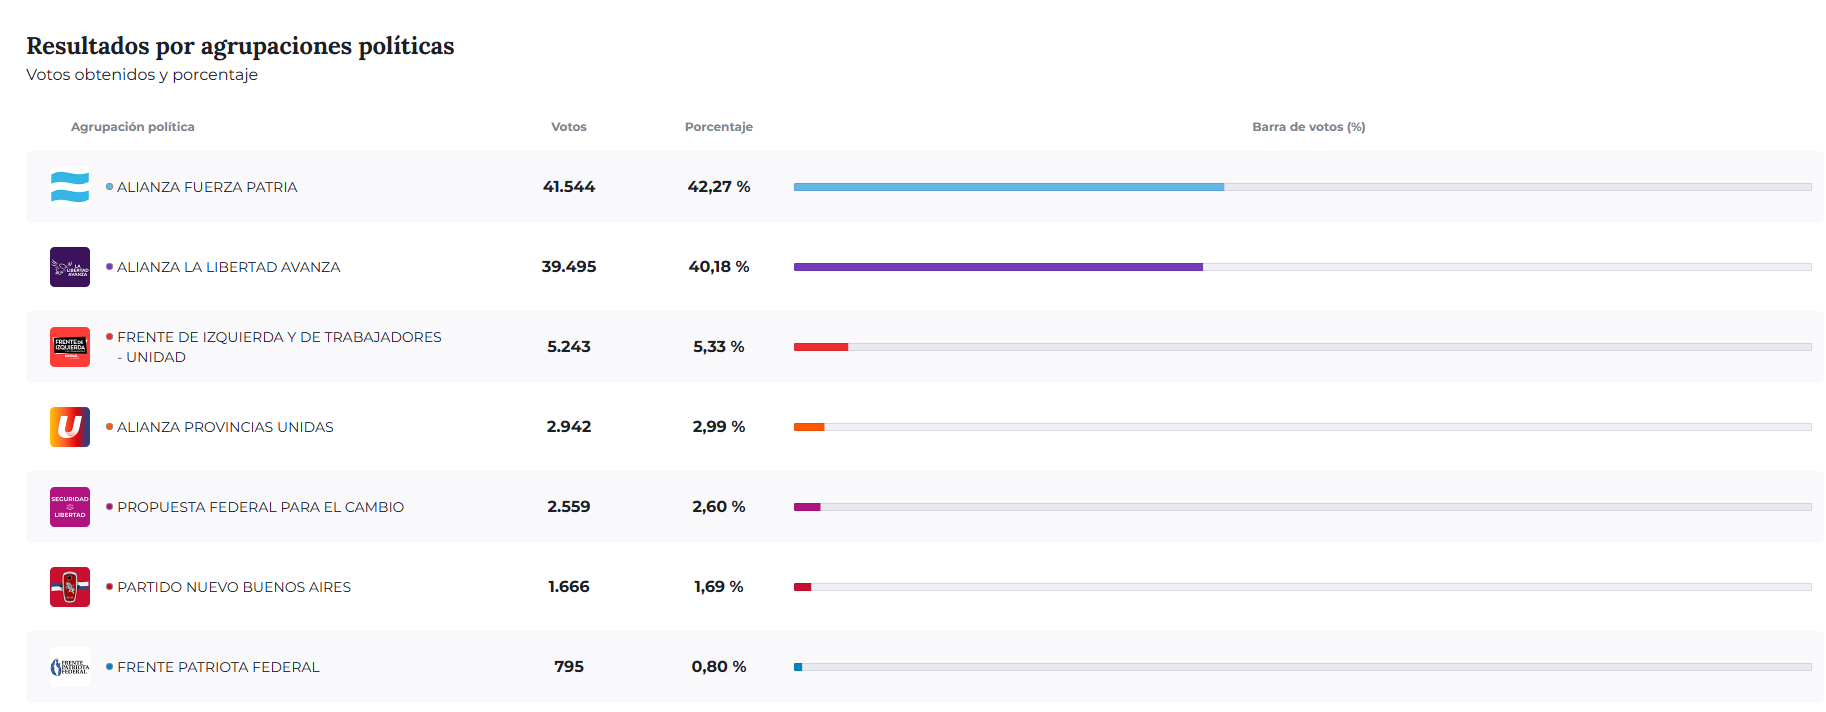Click the 0,80 % percentage value
Viewport: 1826px width, 712px height.
pos(718,667)
